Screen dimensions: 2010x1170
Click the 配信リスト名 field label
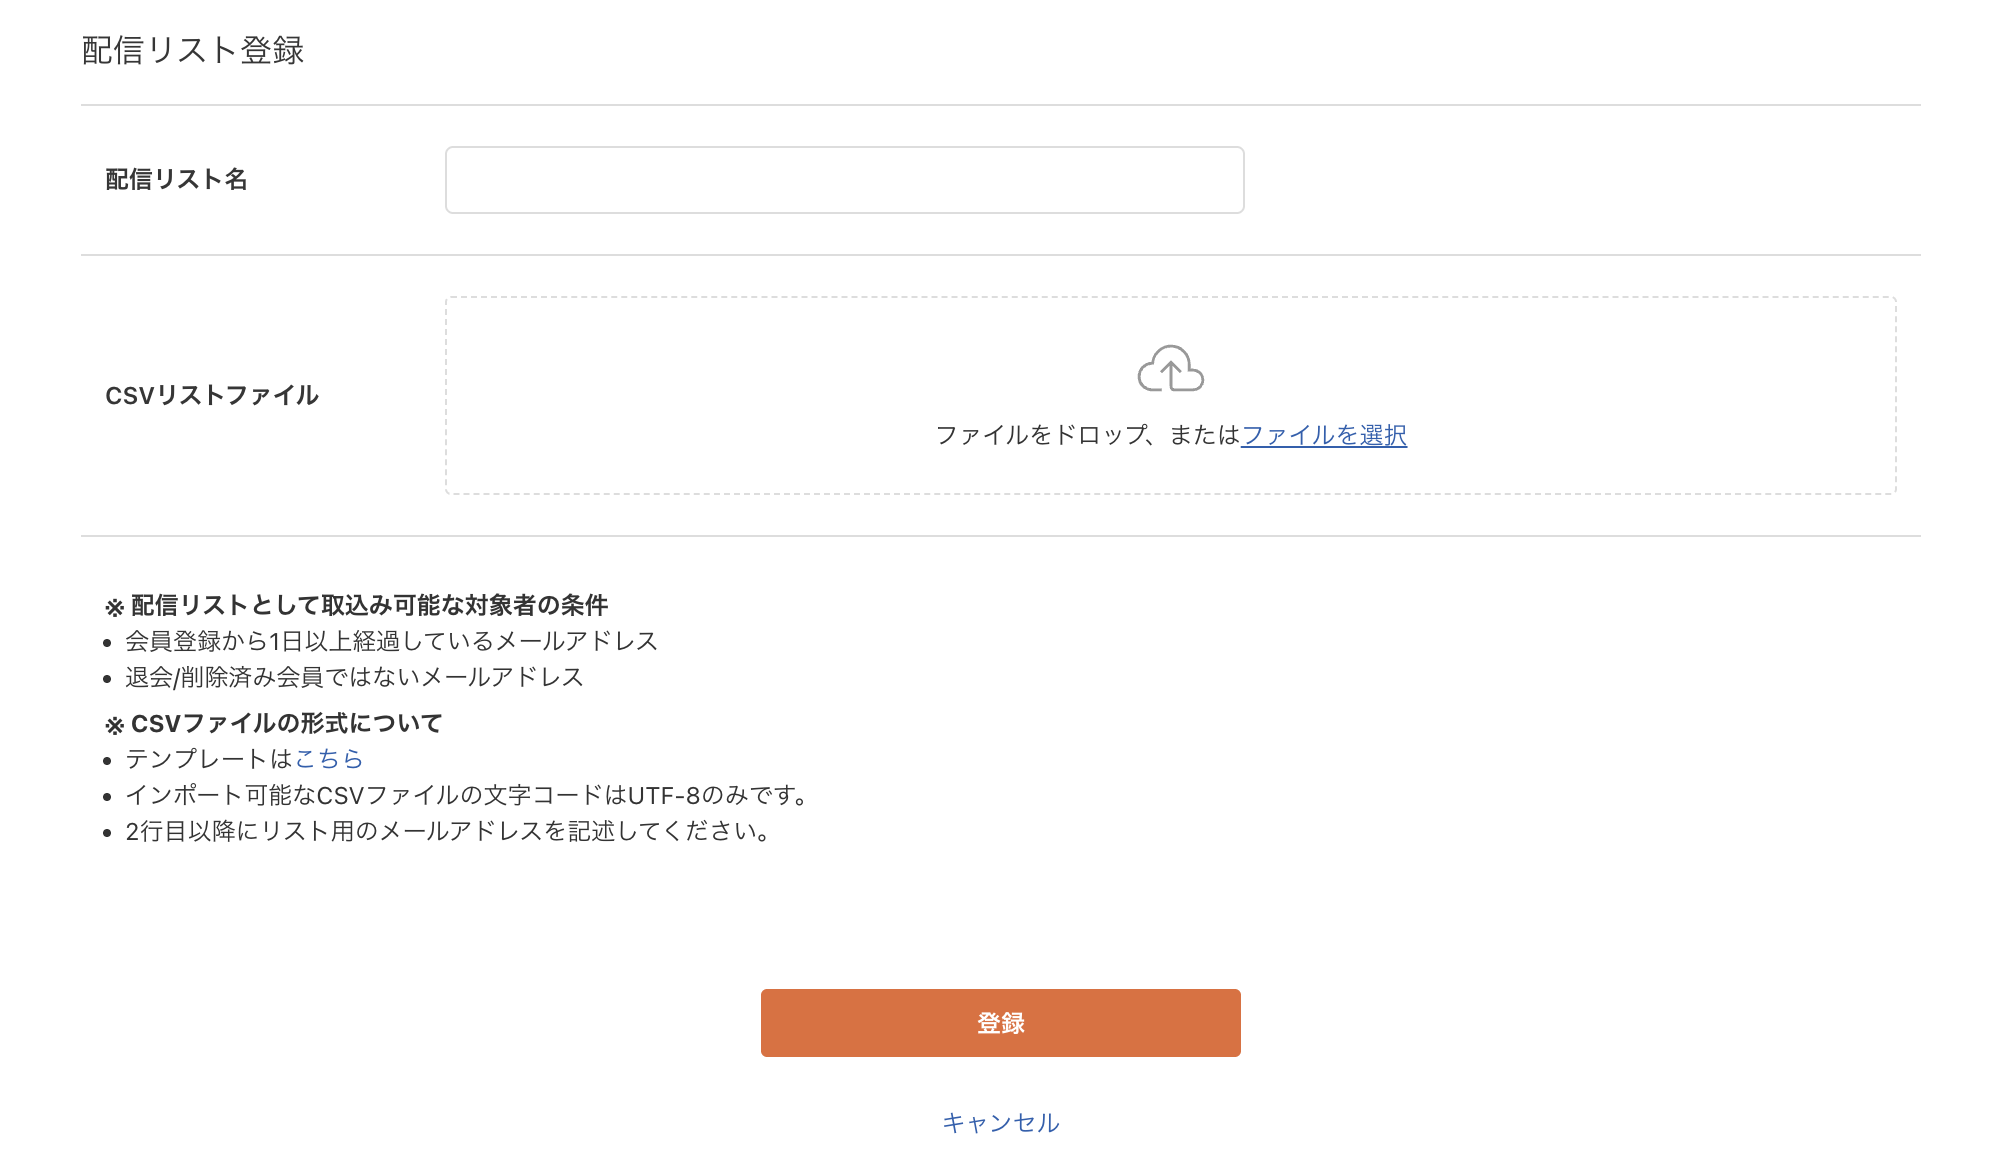(180, 179)
